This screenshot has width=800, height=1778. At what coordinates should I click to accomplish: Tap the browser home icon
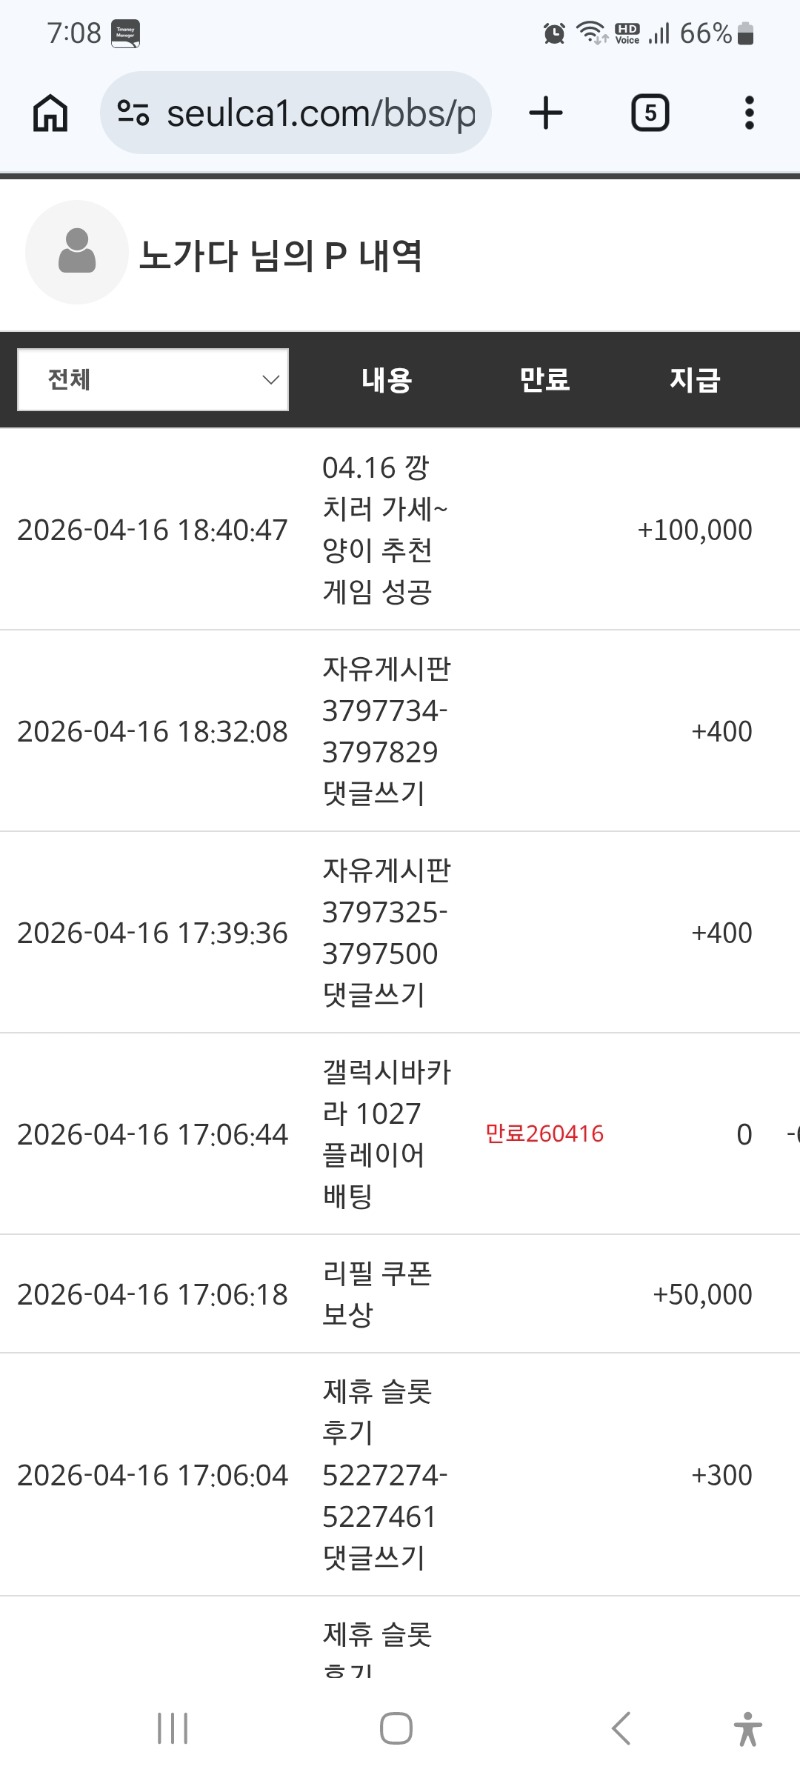[50, 113]
